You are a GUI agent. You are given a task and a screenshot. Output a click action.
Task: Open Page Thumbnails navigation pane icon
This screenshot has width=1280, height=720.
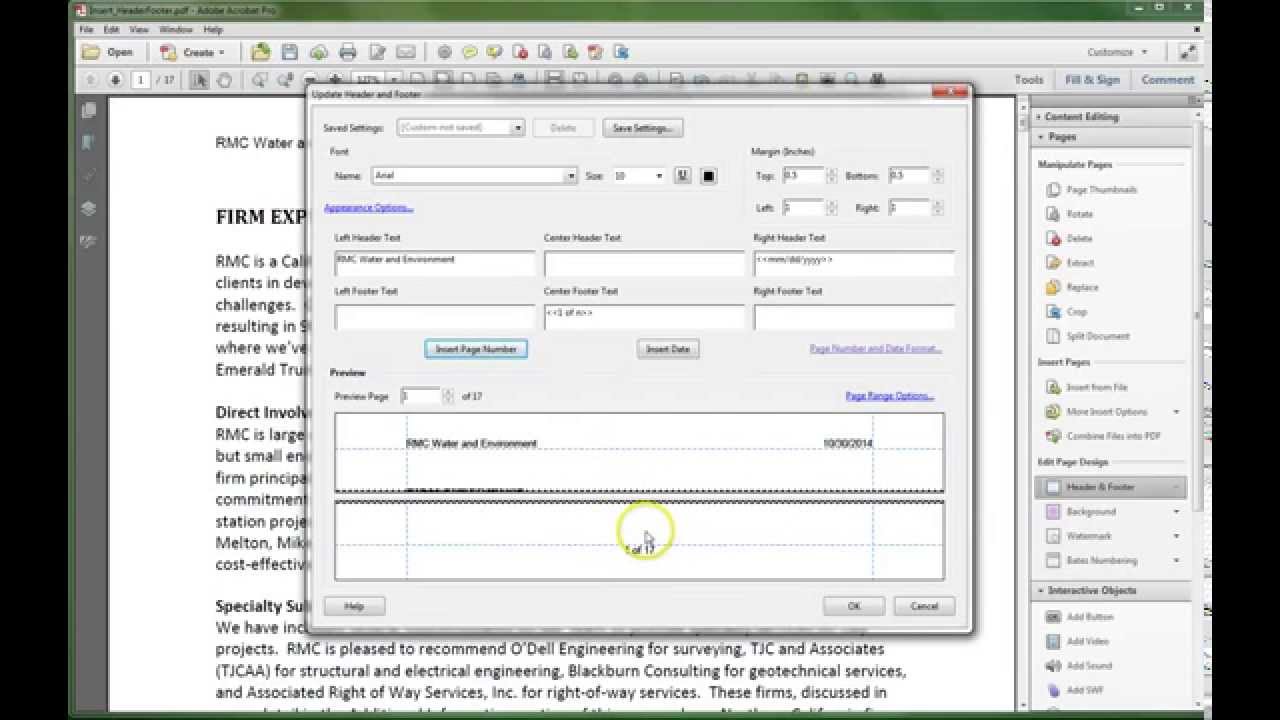coord(89,110)
